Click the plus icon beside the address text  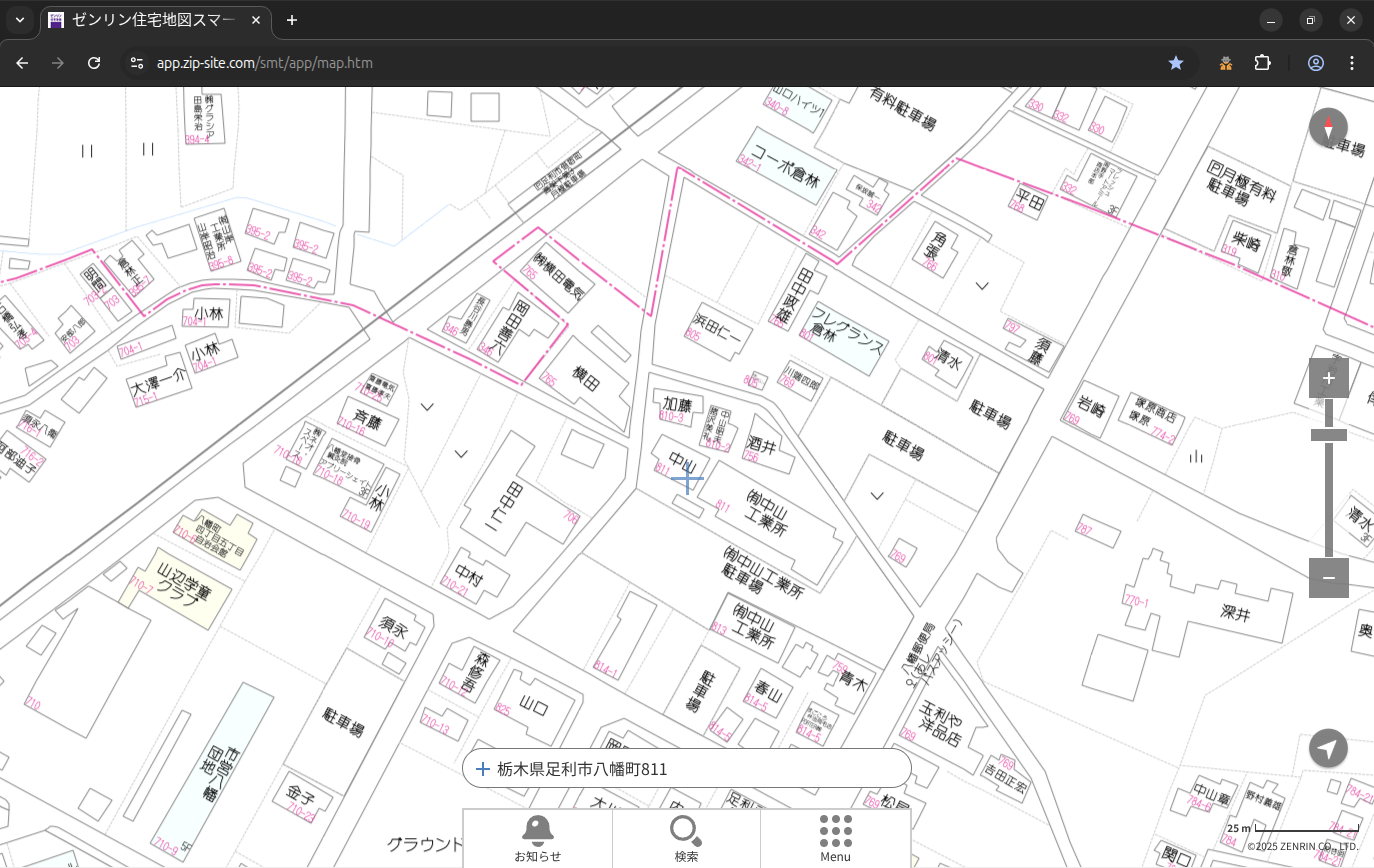483,769
